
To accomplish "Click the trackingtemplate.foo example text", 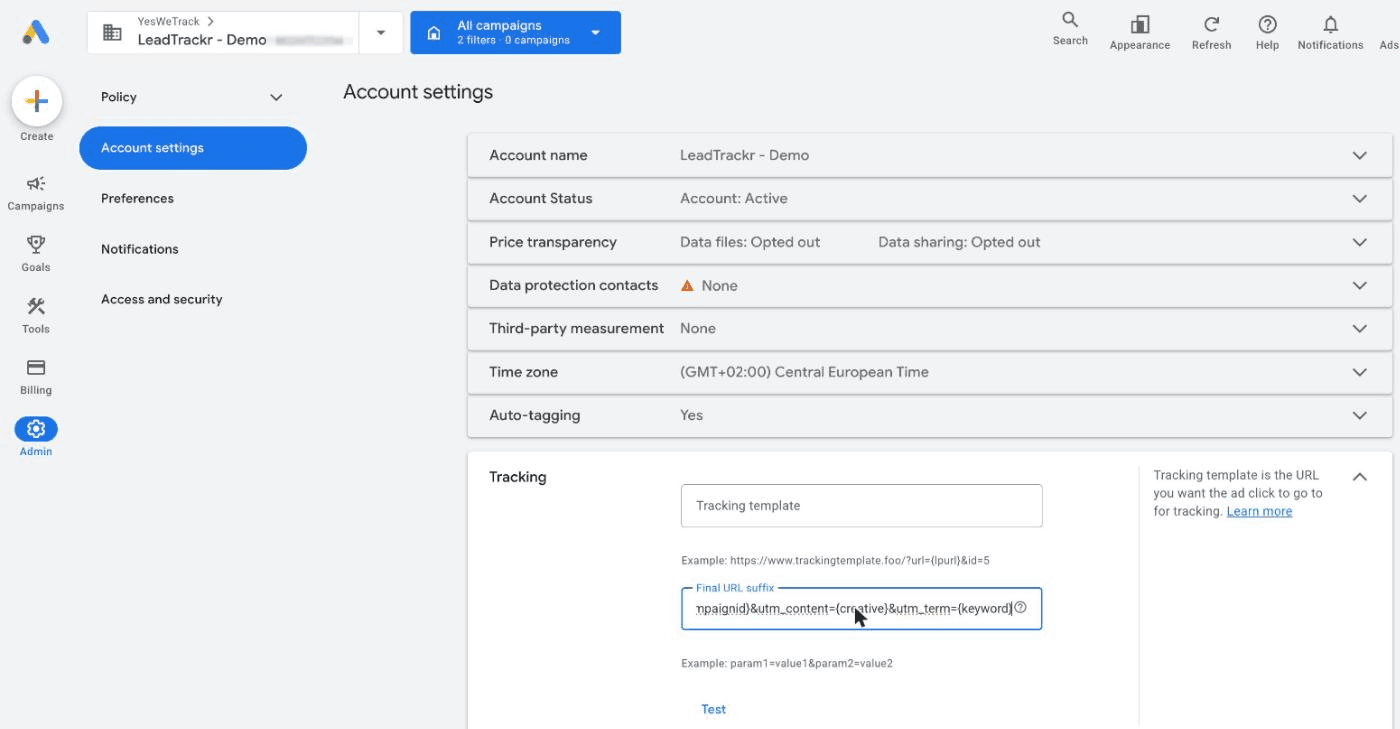I will (835, 561).
